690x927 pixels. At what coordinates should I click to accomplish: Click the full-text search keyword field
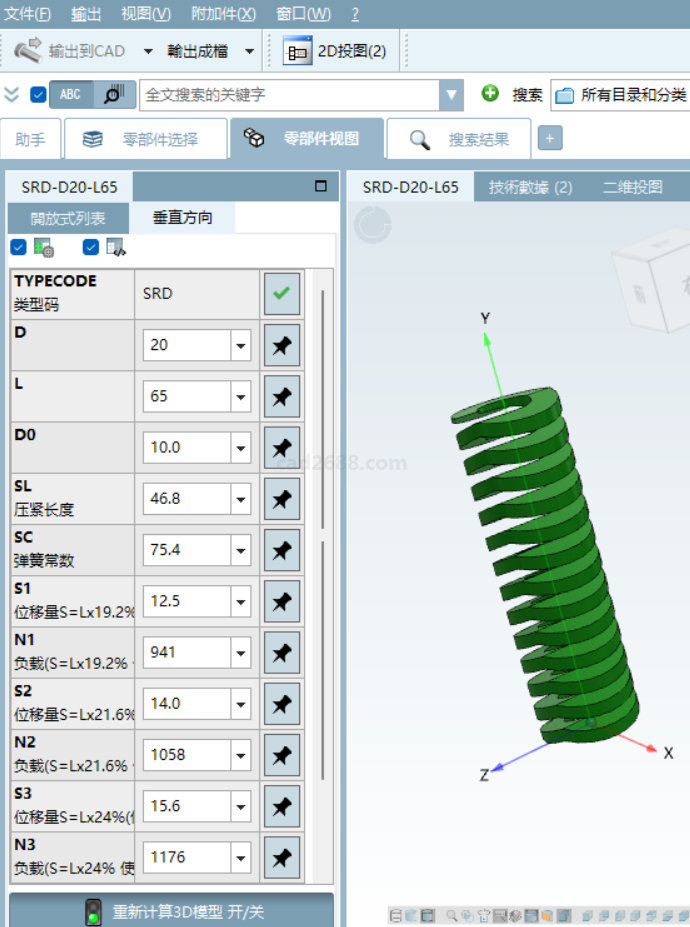point(290,95)
